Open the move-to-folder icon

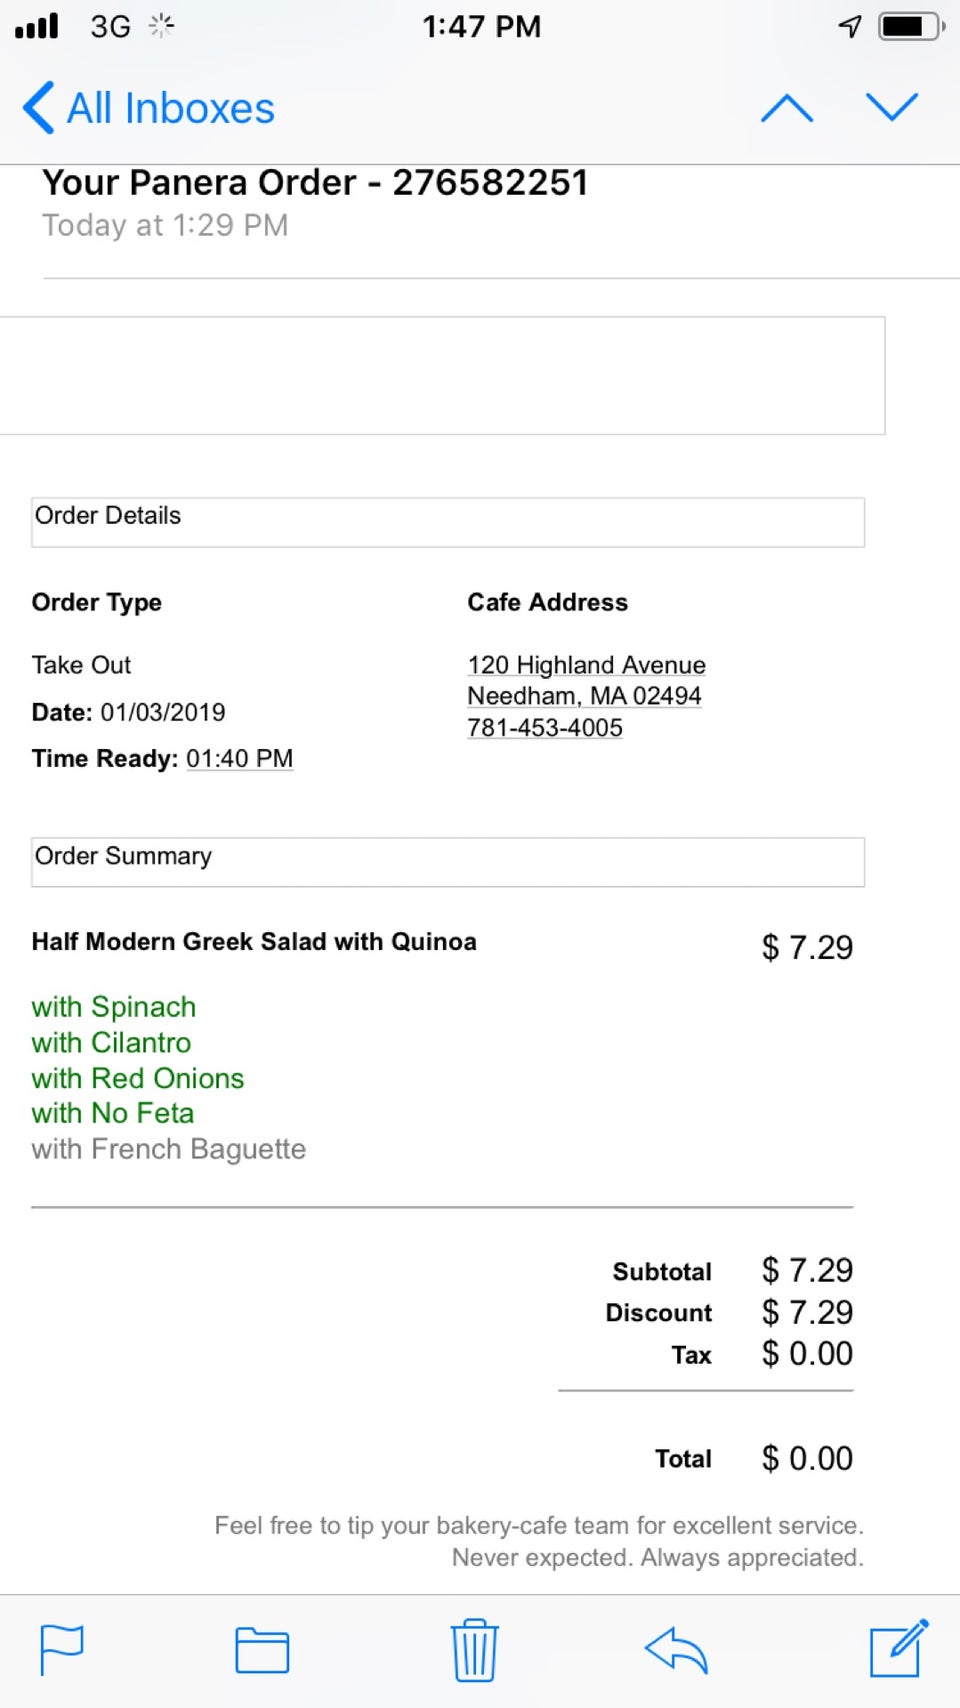coord(262,1650)
